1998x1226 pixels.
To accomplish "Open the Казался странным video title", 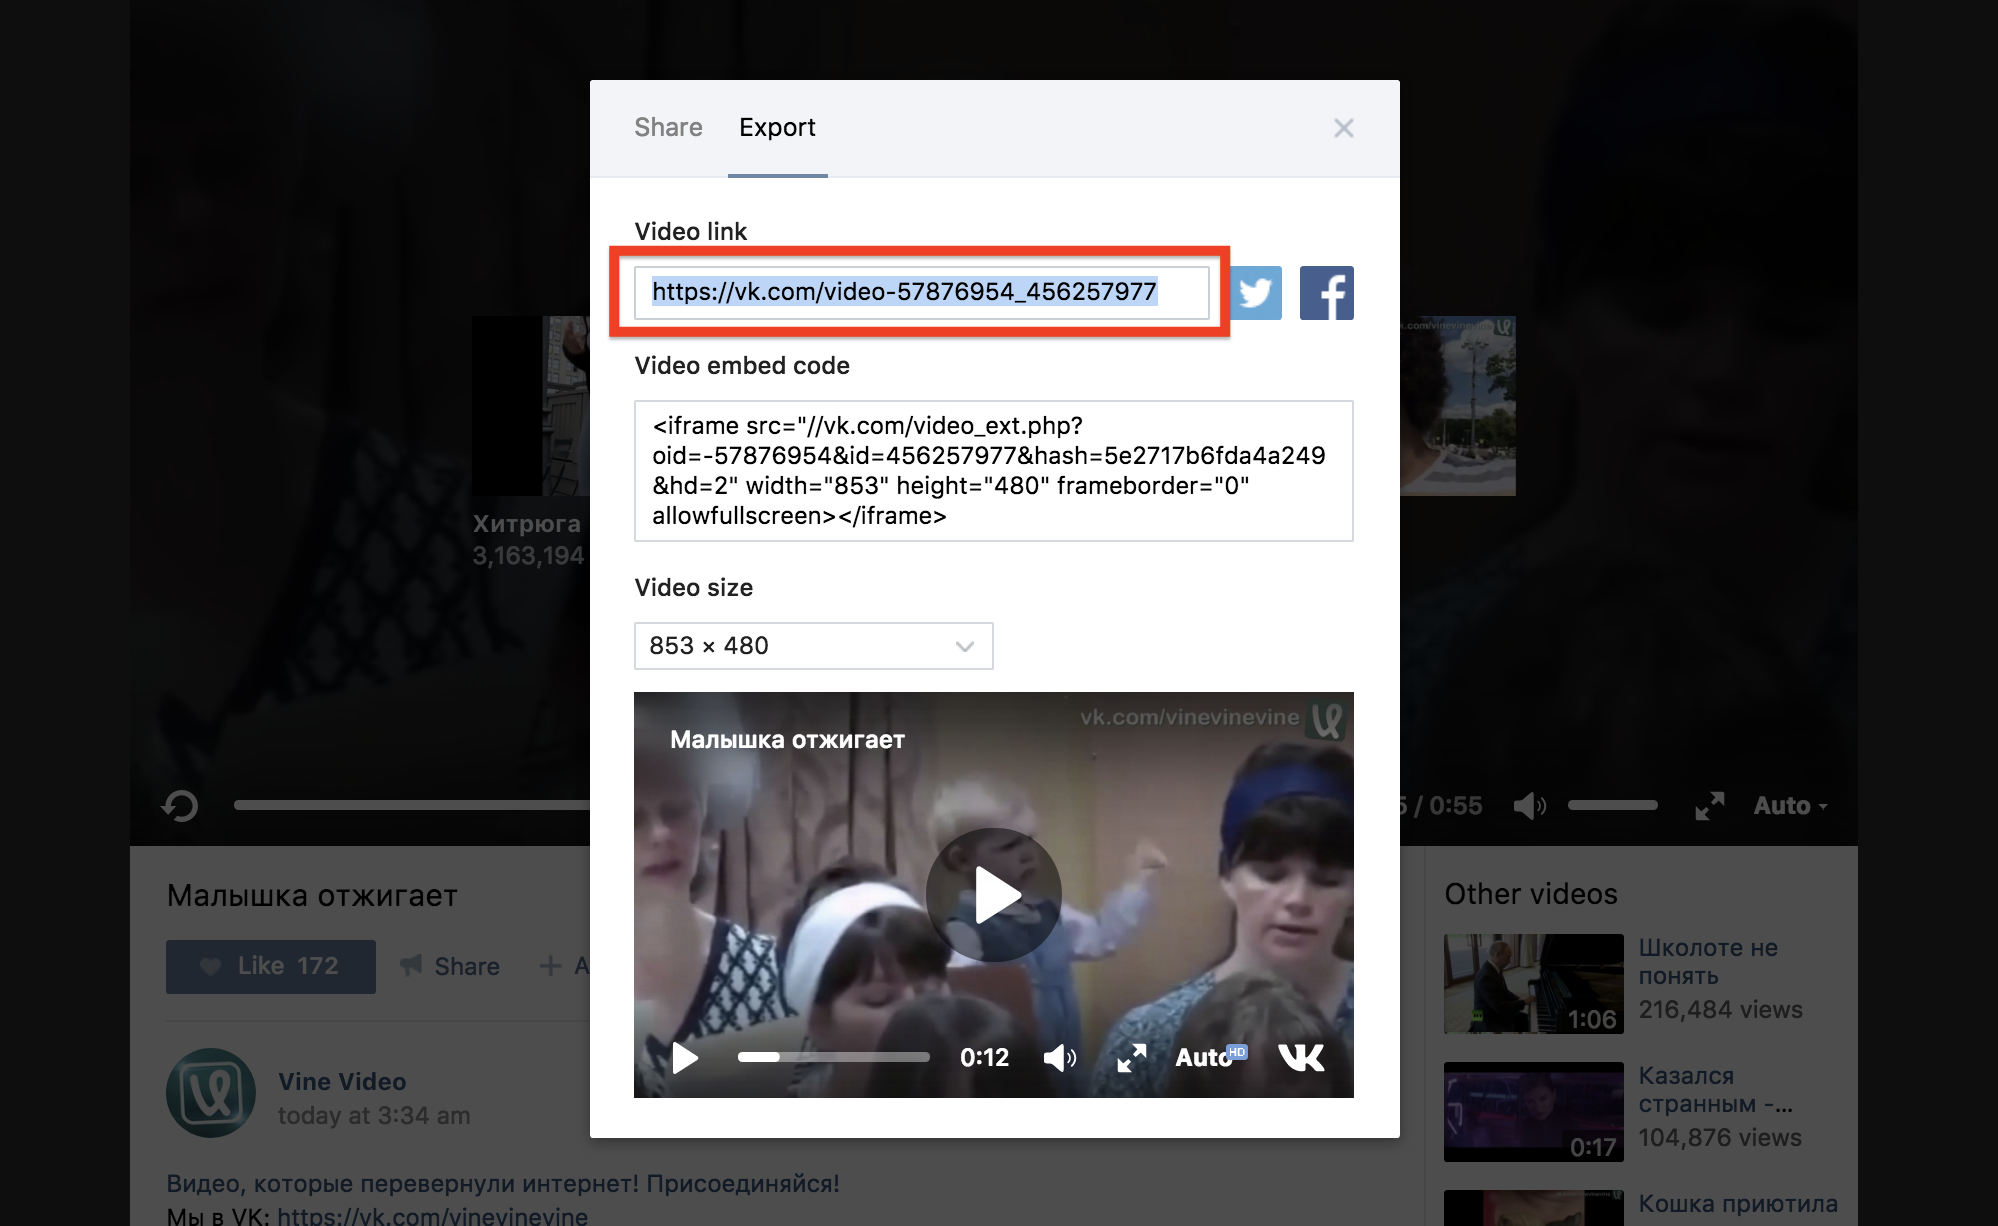I will click(1715, 1090).
